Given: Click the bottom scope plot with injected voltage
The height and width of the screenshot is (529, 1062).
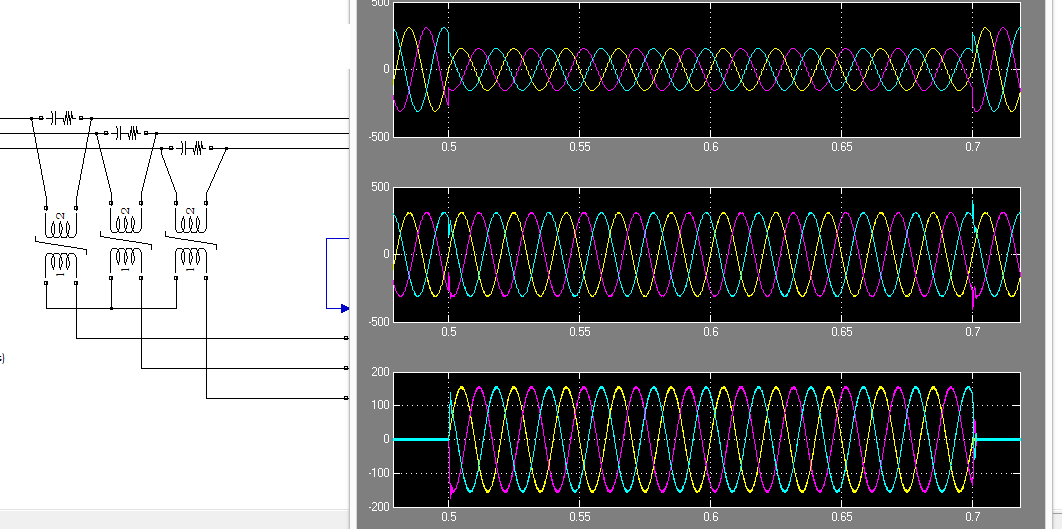Looking at the screenshot, I should point(706,439).
